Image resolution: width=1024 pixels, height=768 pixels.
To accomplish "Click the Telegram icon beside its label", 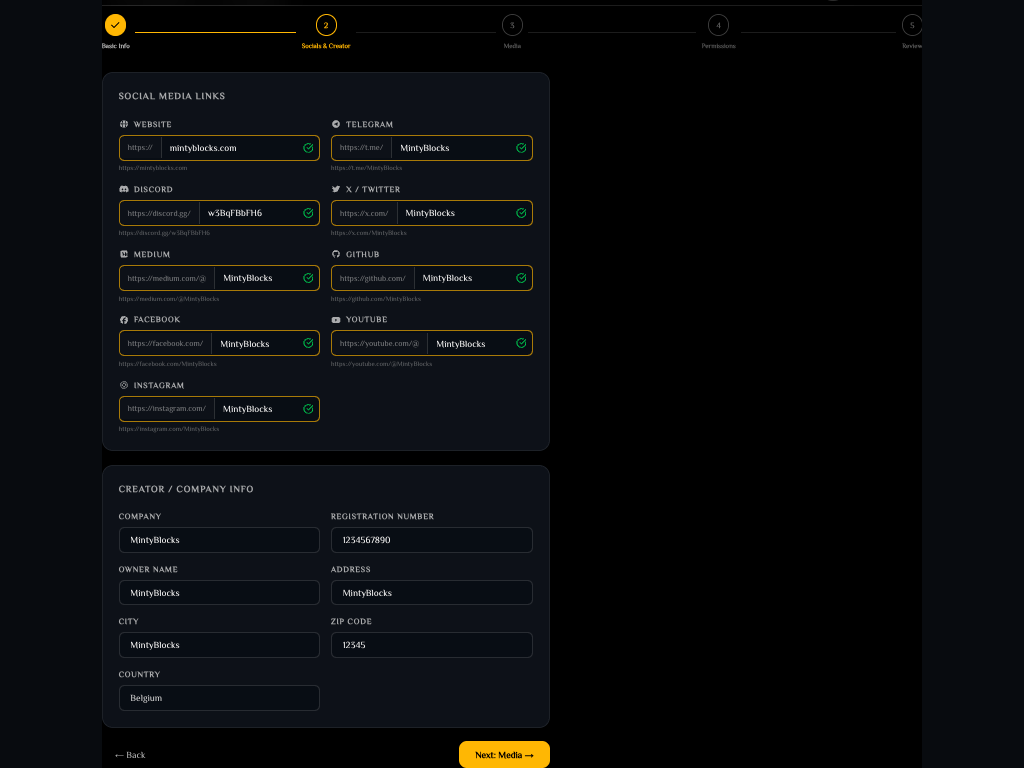I will tap(336, 124).
